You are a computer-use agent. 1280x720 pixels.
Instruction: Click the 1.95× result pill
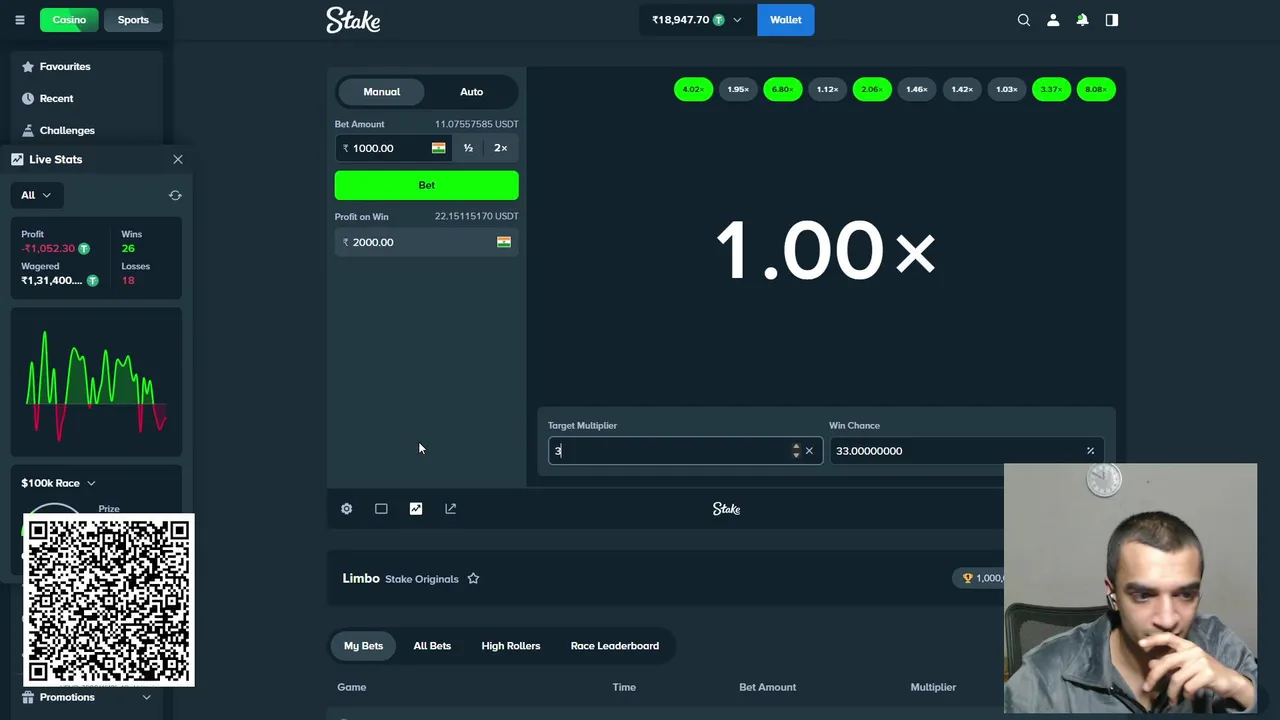(738, 90)
